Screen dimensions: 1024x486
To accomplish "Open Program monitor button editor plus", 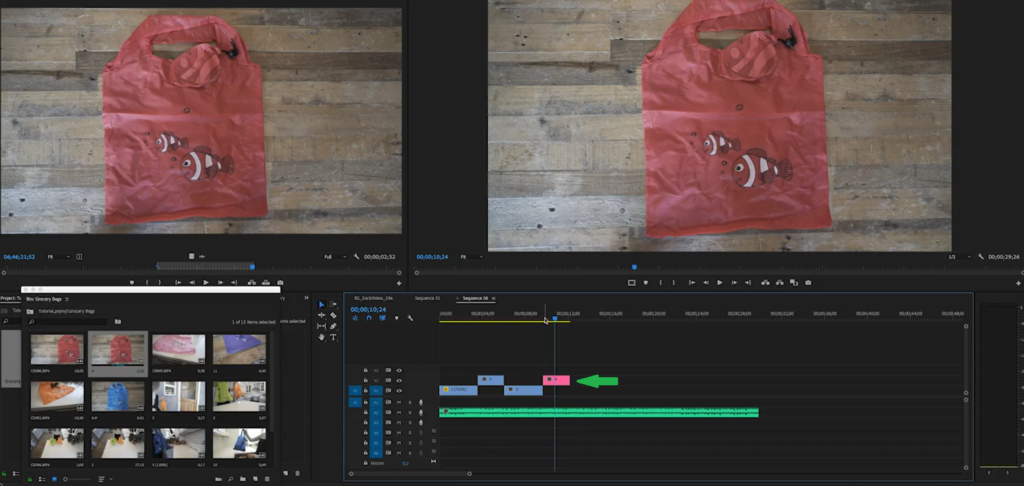I will pos(1018,284).
